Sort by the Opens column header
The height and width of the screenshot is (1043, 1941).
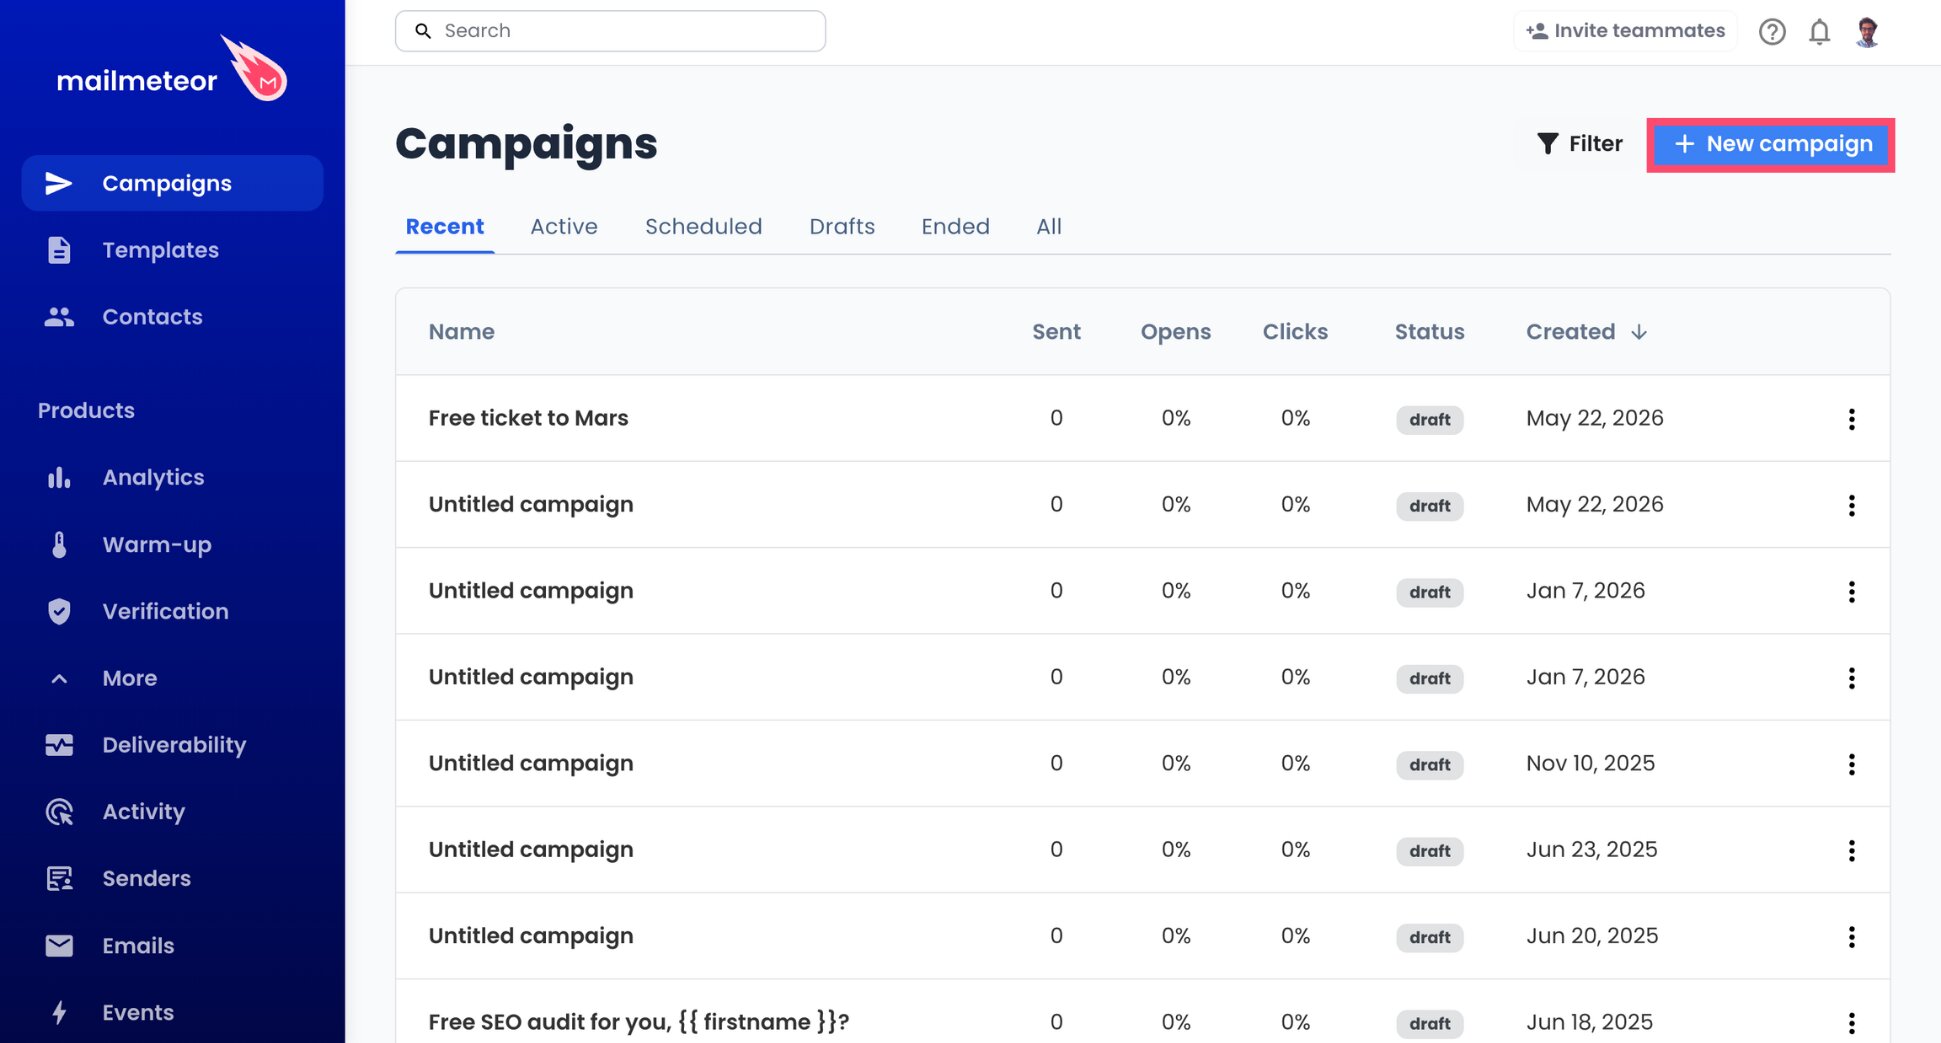pyautogui.click(x=1175, y=332)
